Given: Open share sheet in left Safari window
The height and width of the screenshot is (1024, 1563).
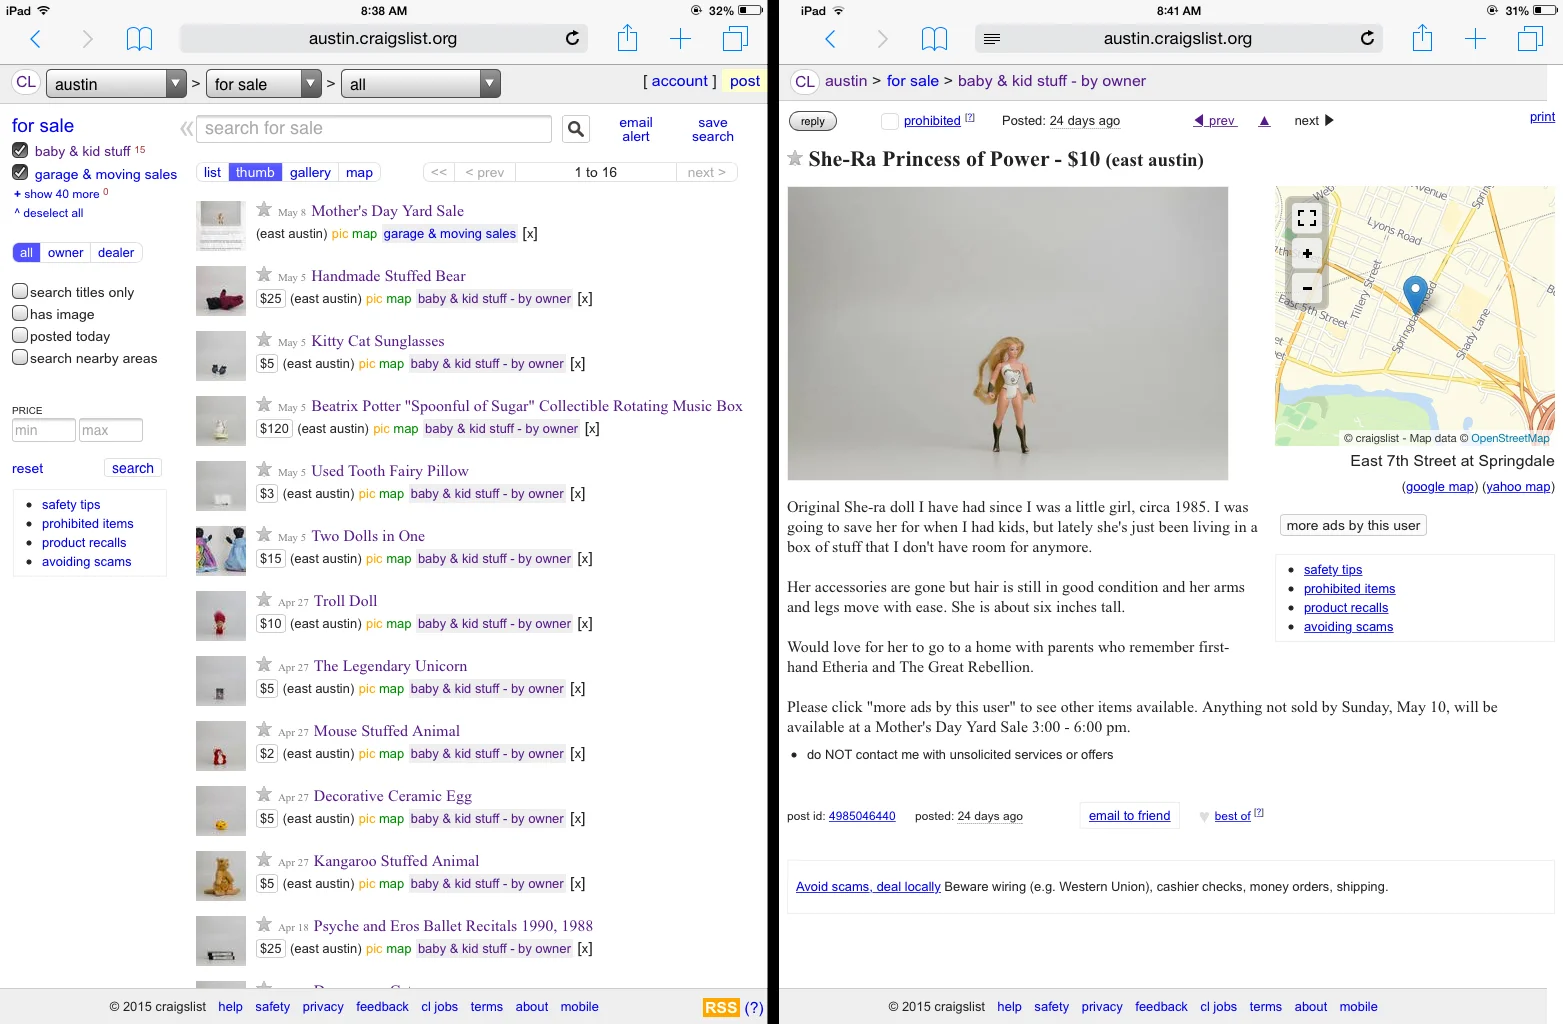Looking at the screenshot, I should [627, 38].
